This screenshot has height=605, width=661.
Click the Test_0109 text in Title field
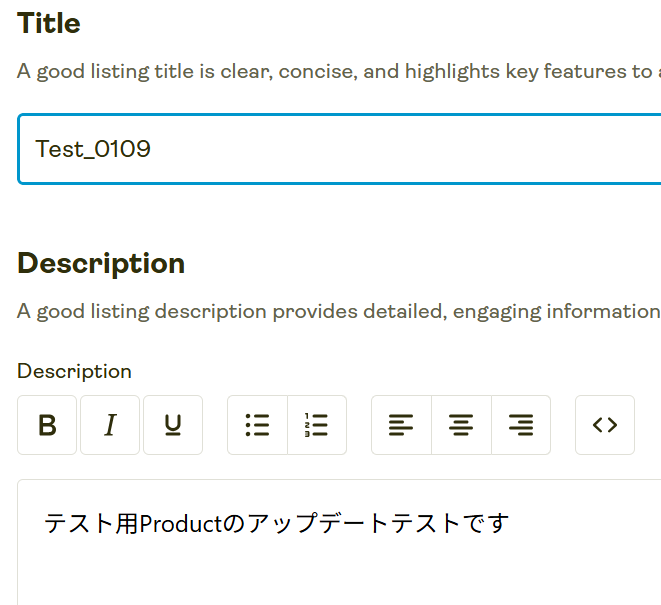click(93, 149)
